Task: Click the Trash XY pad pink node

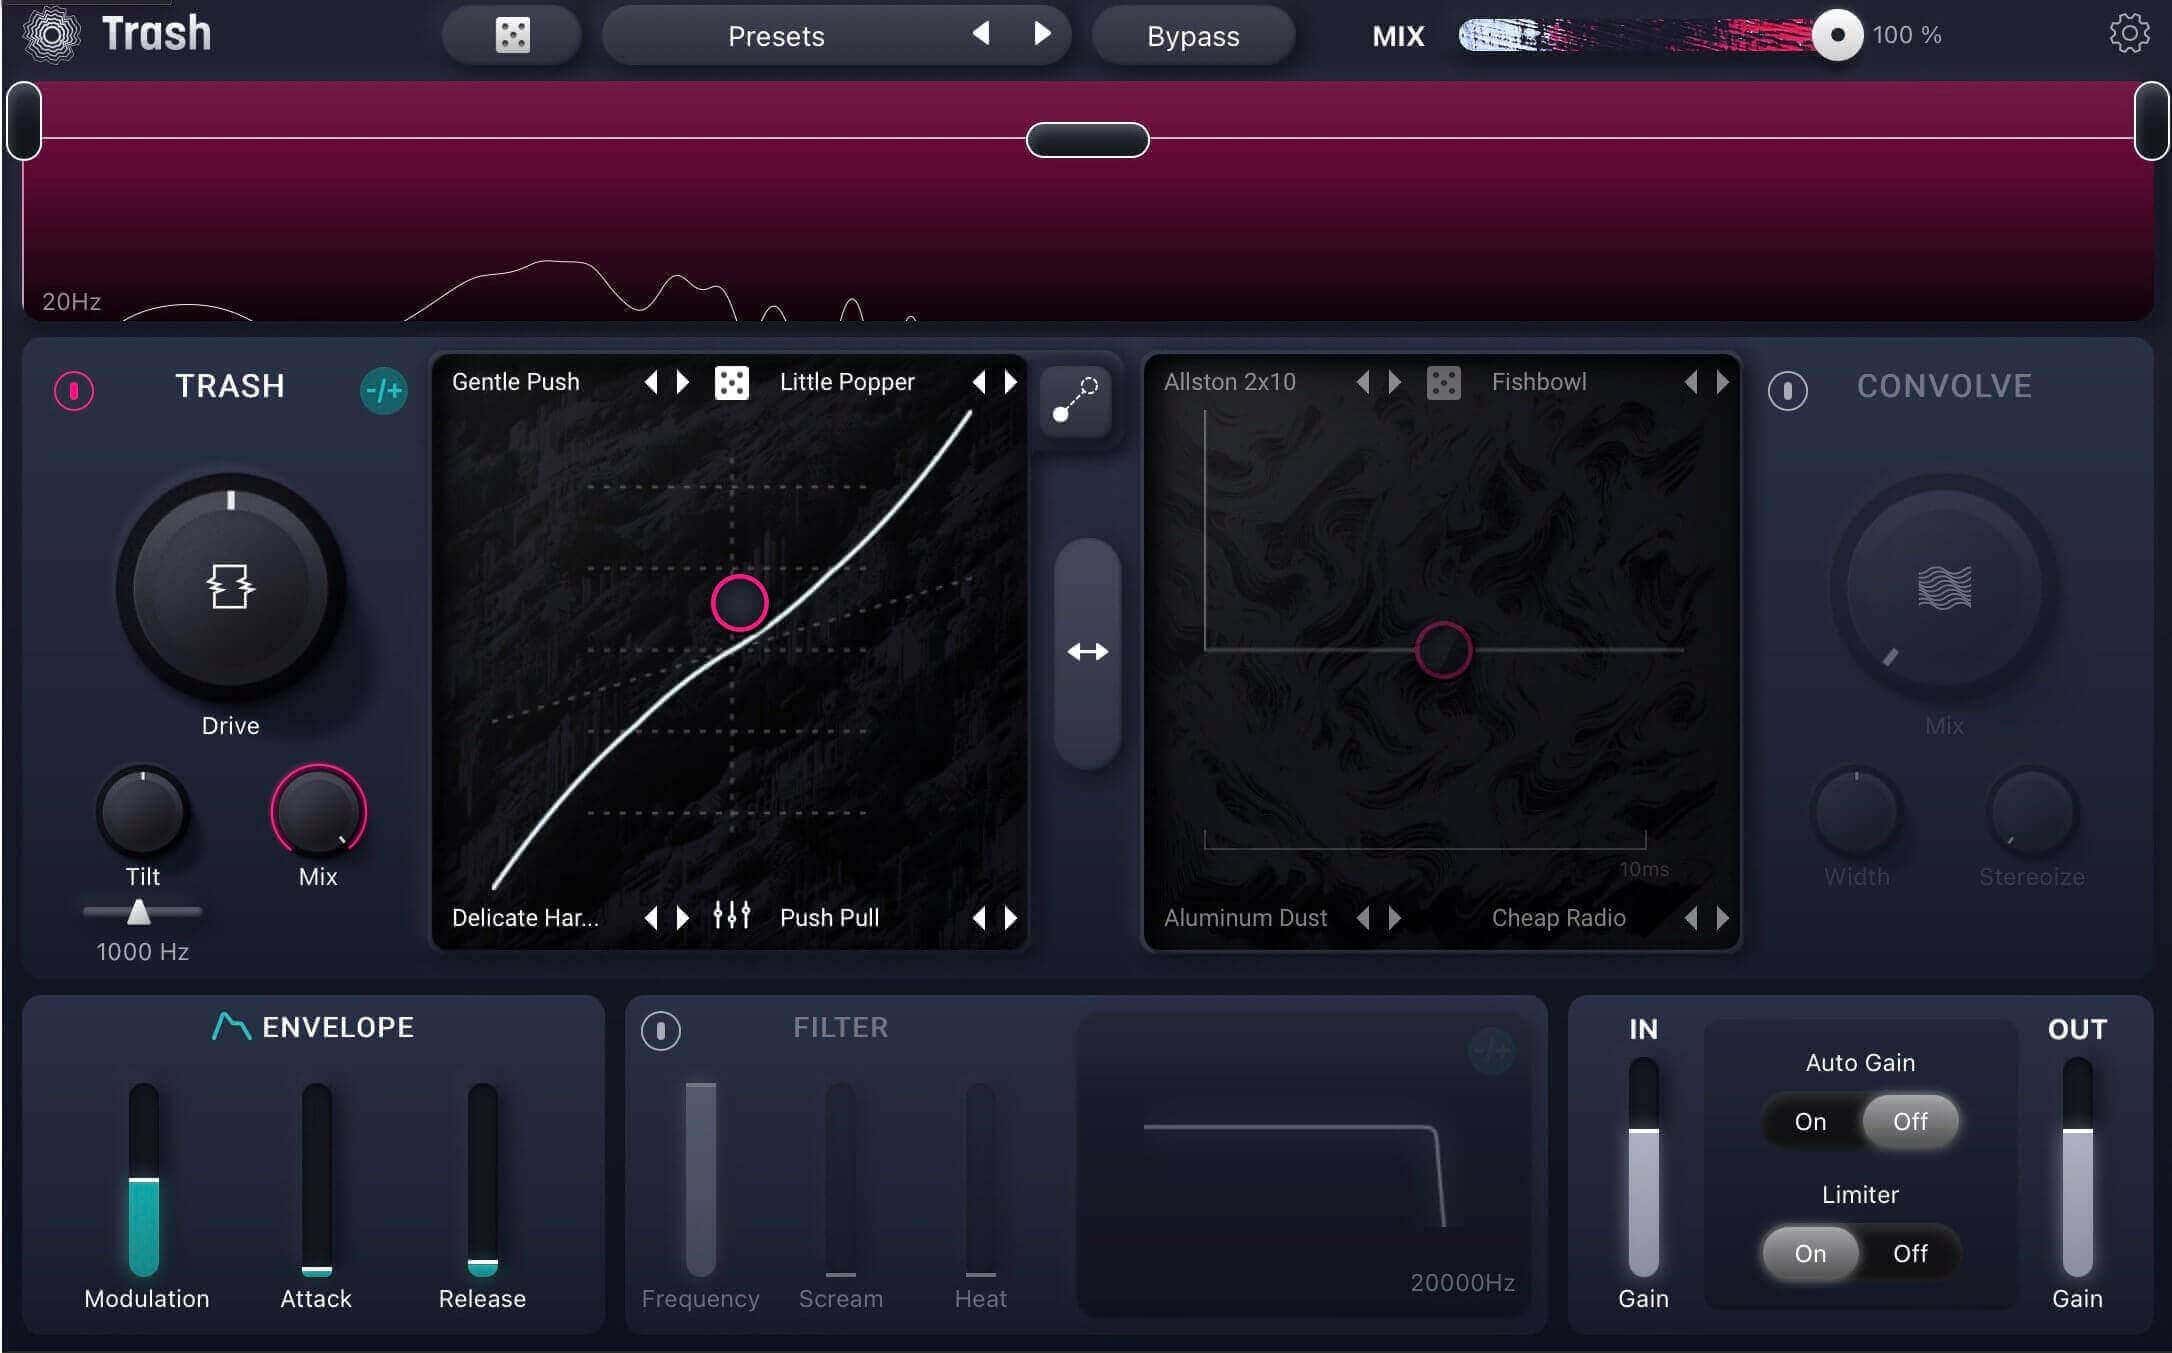Action: coord(739,602)
